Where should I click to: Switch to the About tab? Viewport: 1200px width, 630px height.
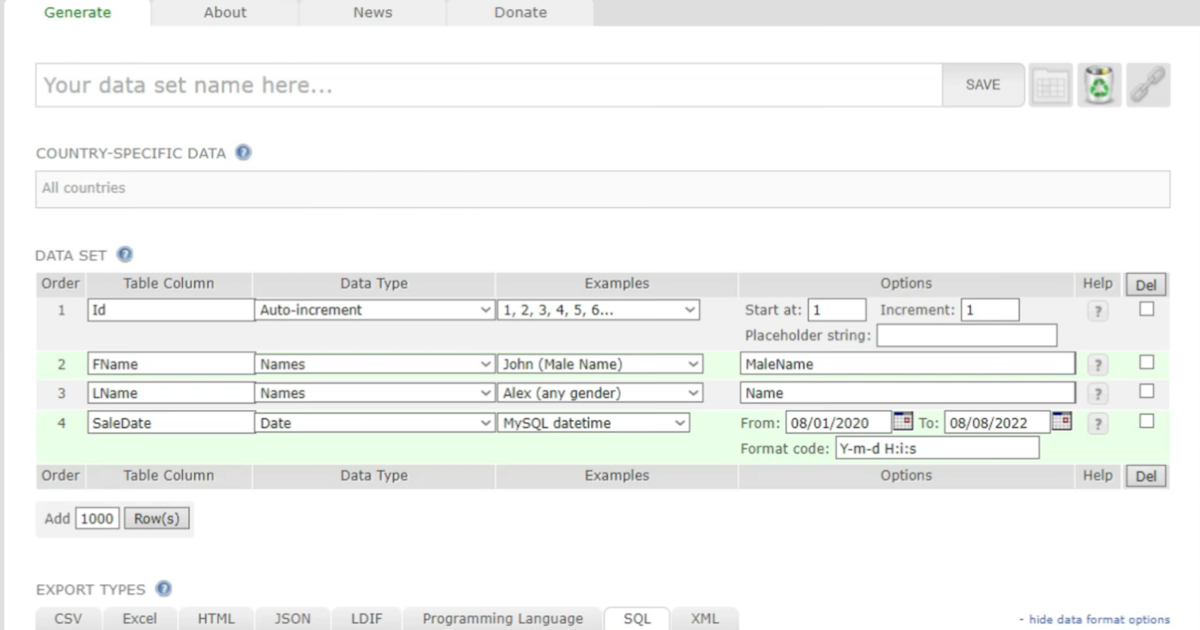(224, 12)
